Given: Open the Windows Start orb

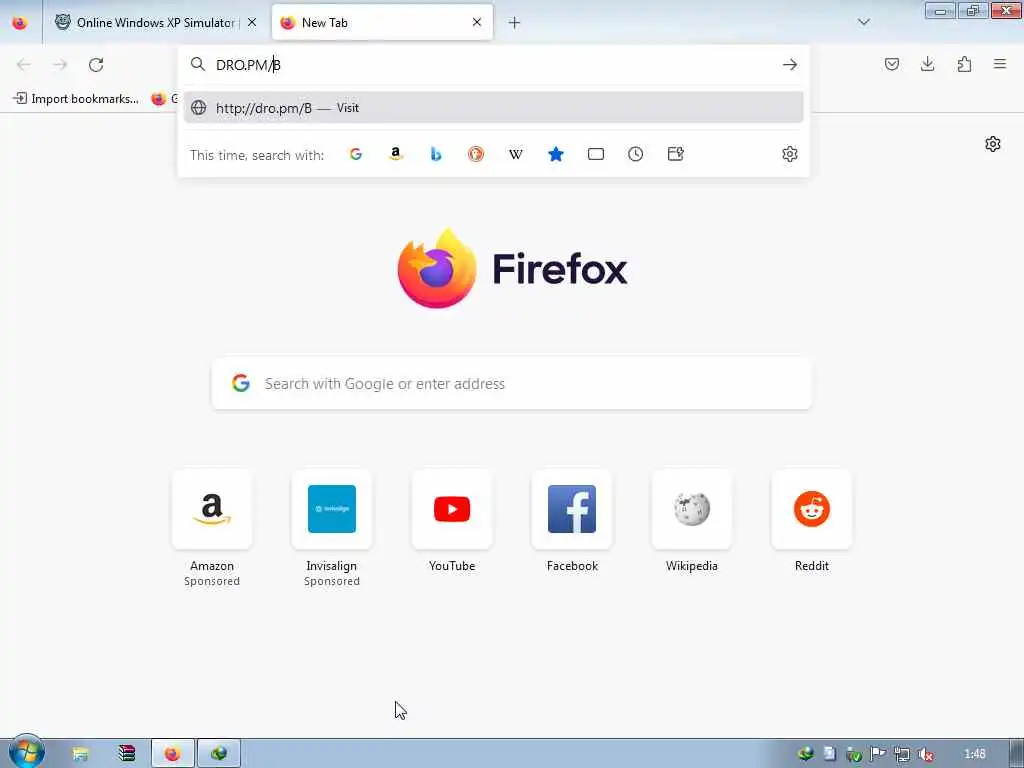Looking at the screenshot, I should 26,752.
